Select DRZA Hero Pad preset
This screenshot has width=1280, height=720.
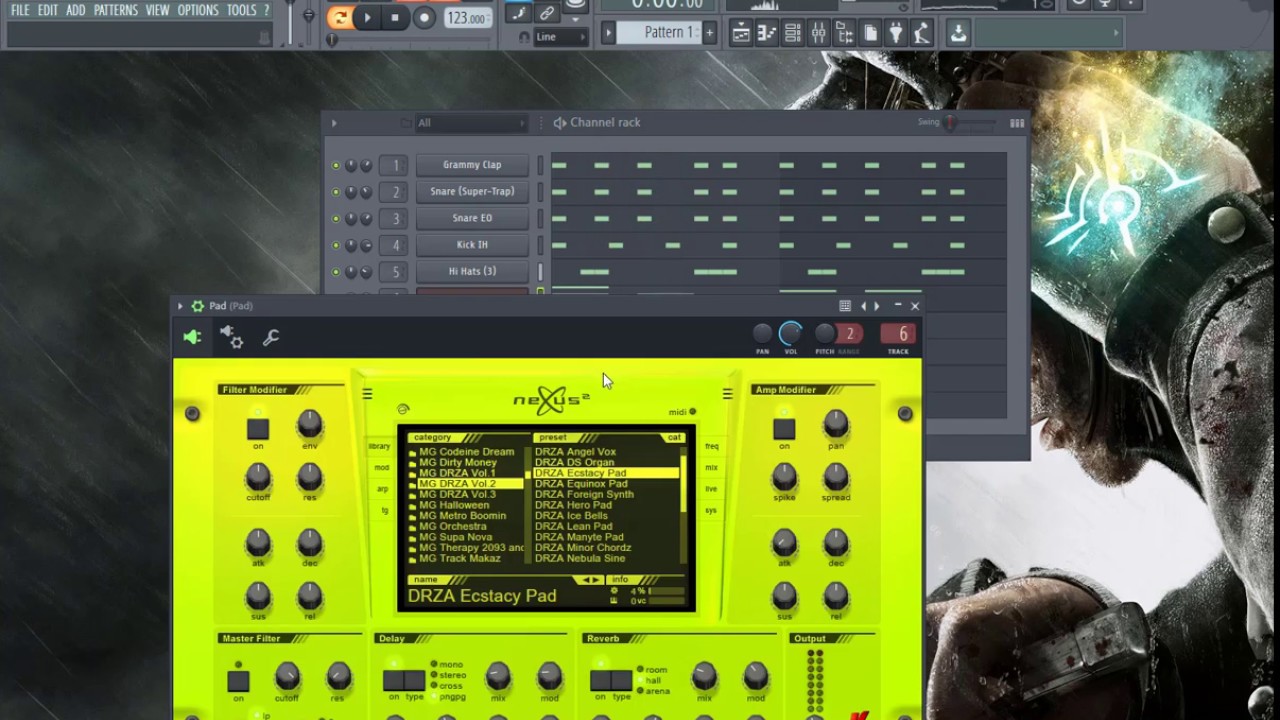click(573, 505)
